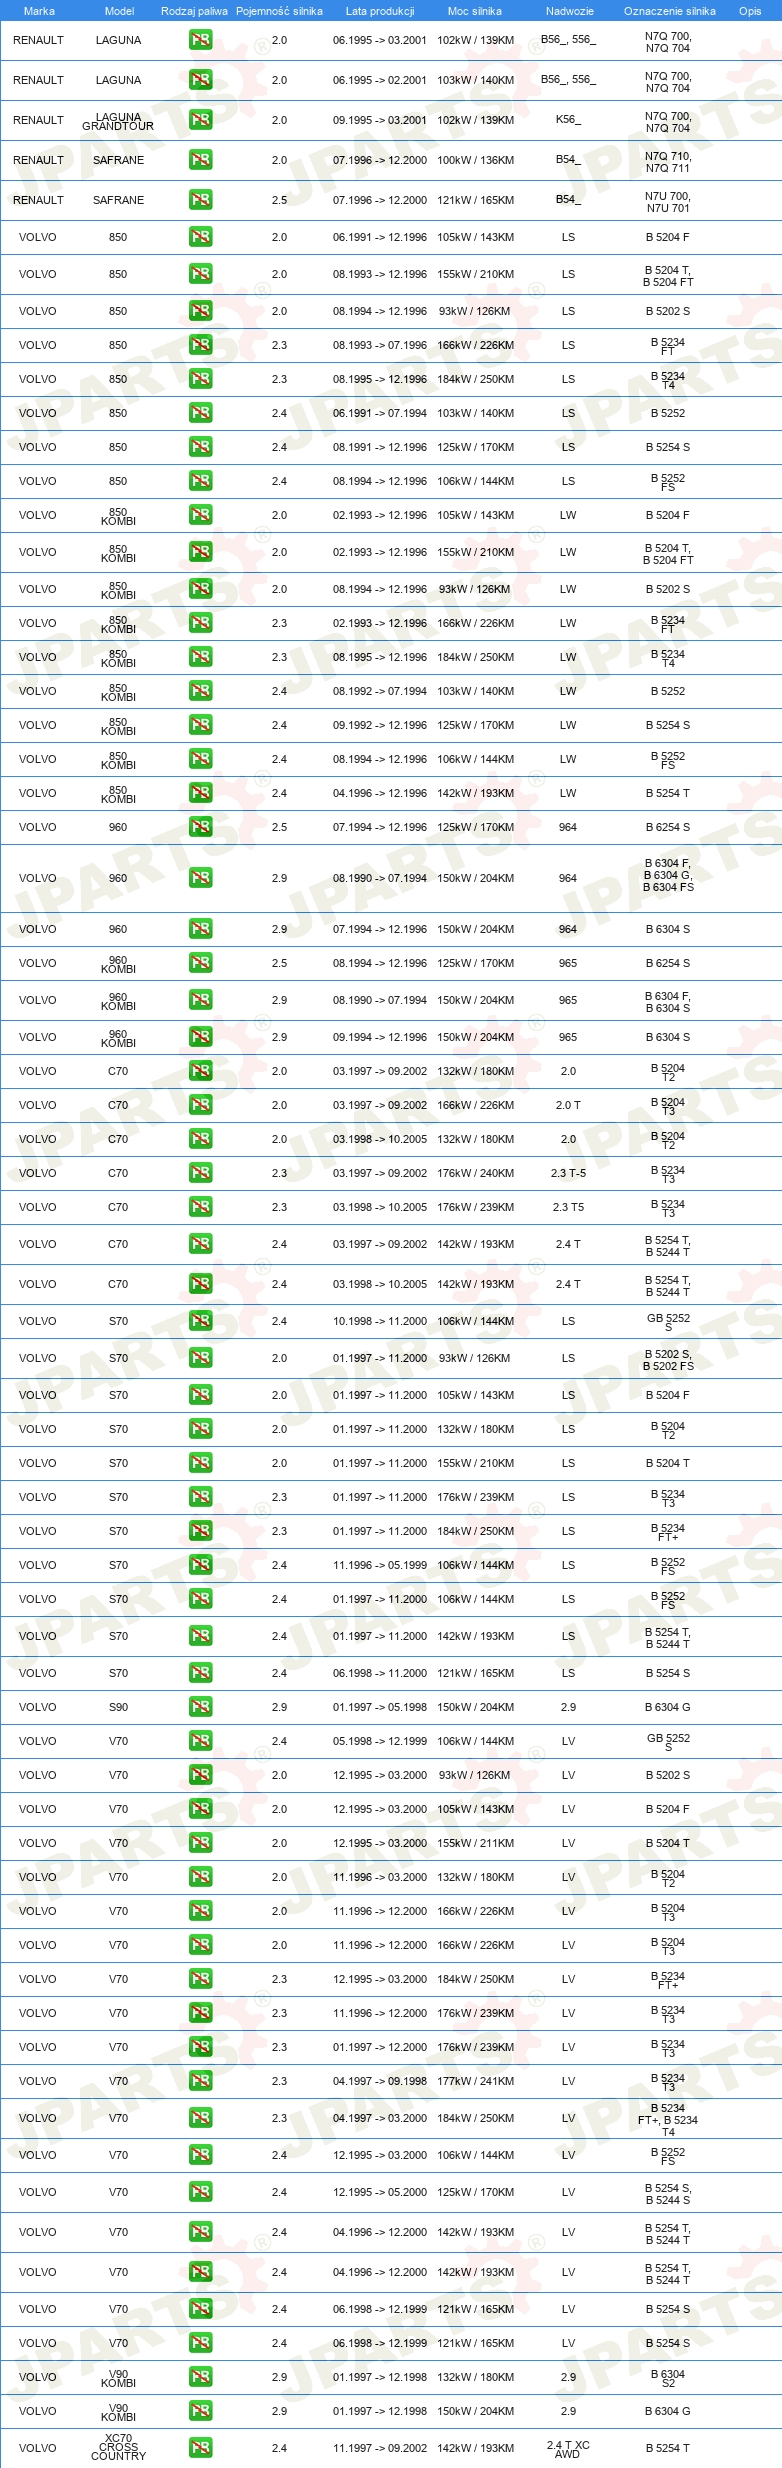Viewport: 782px width, 2468px height.
Task: Click the 177kW / 241KM power cell
Action: (476, 2081)
